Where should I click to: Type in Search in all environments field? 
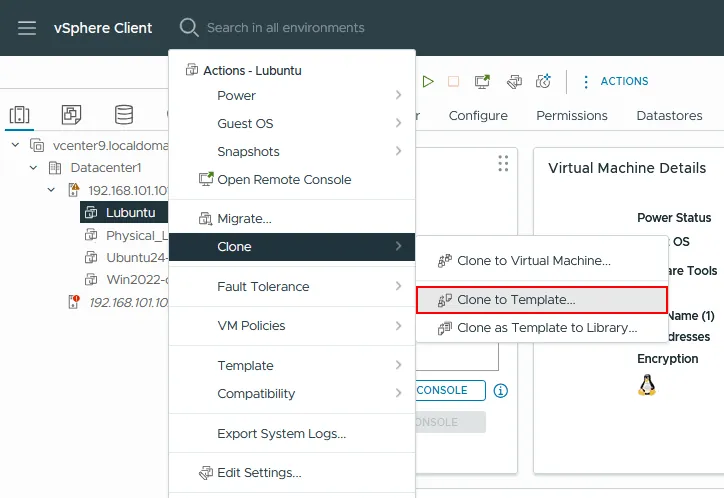click(285, 28)
